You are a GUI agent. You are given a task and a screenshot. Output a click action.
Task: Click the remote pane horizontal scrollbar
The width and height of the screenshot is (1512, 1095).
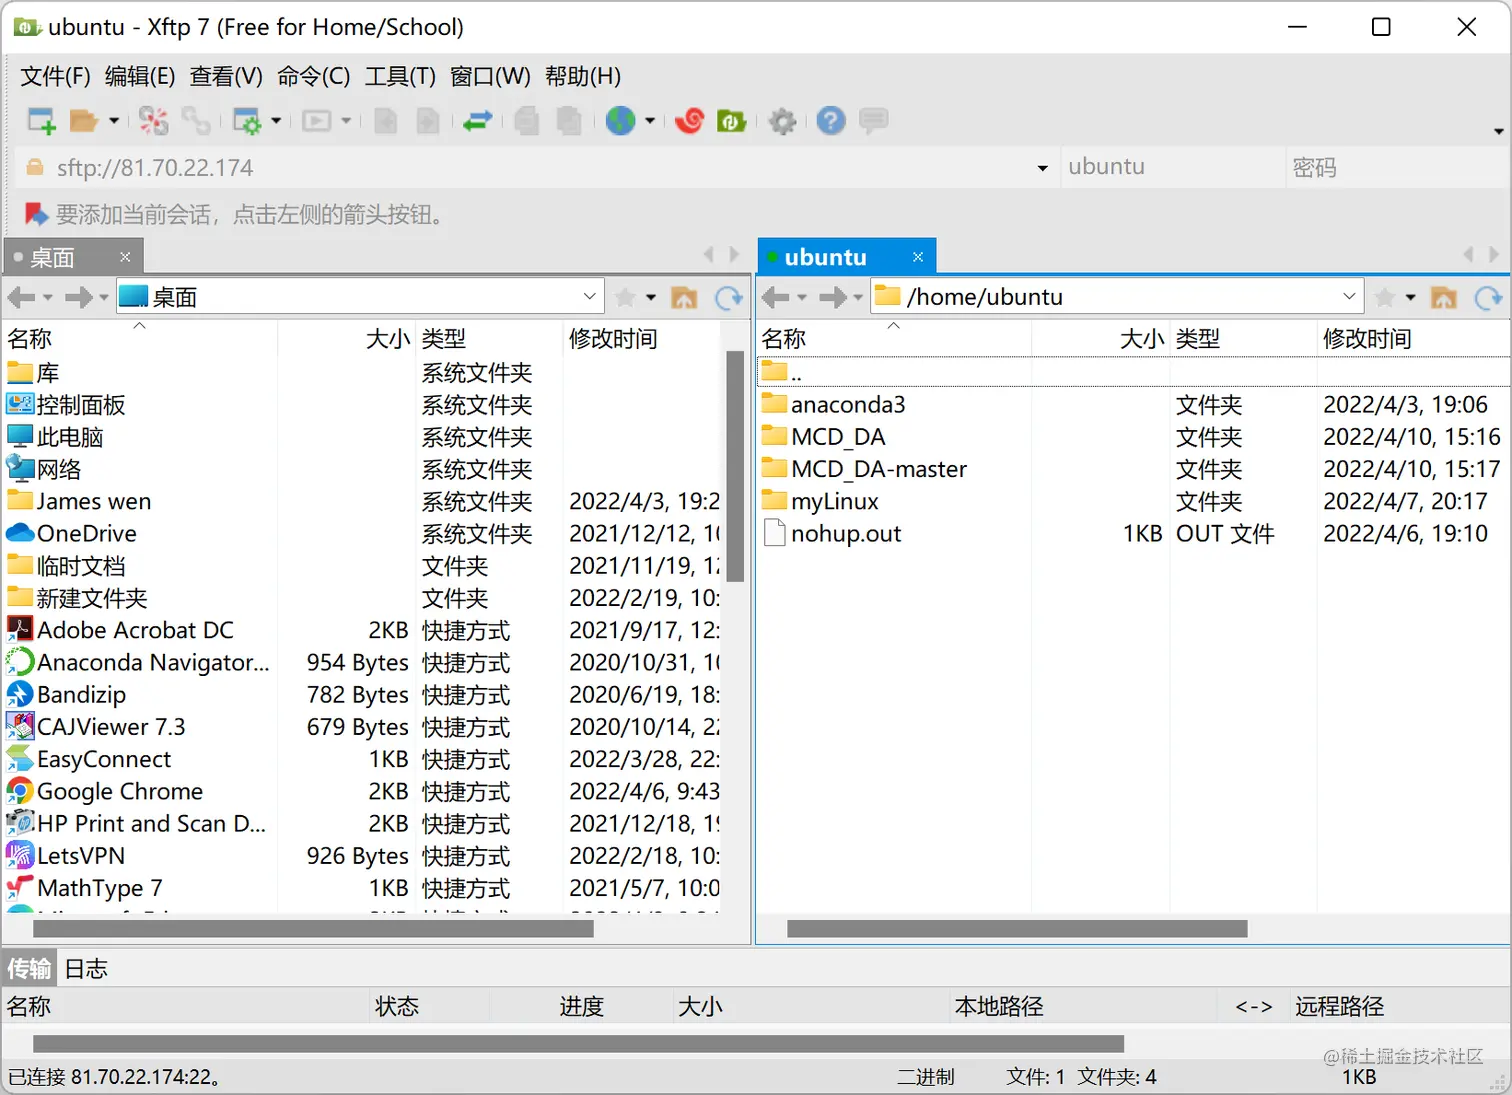tap(1017, 929)
